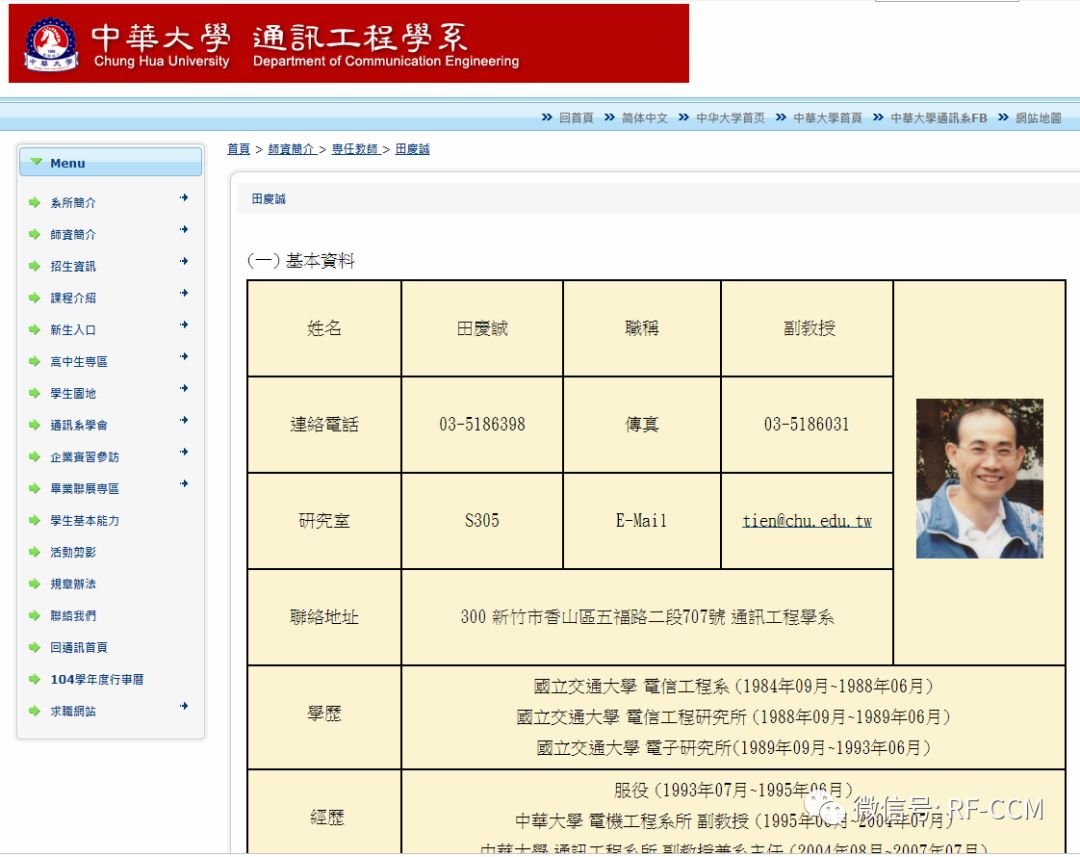The height and width of the screenshot is (857, 1080).
Task: Open 招生資訊 menu item
Action: (73, 266)
